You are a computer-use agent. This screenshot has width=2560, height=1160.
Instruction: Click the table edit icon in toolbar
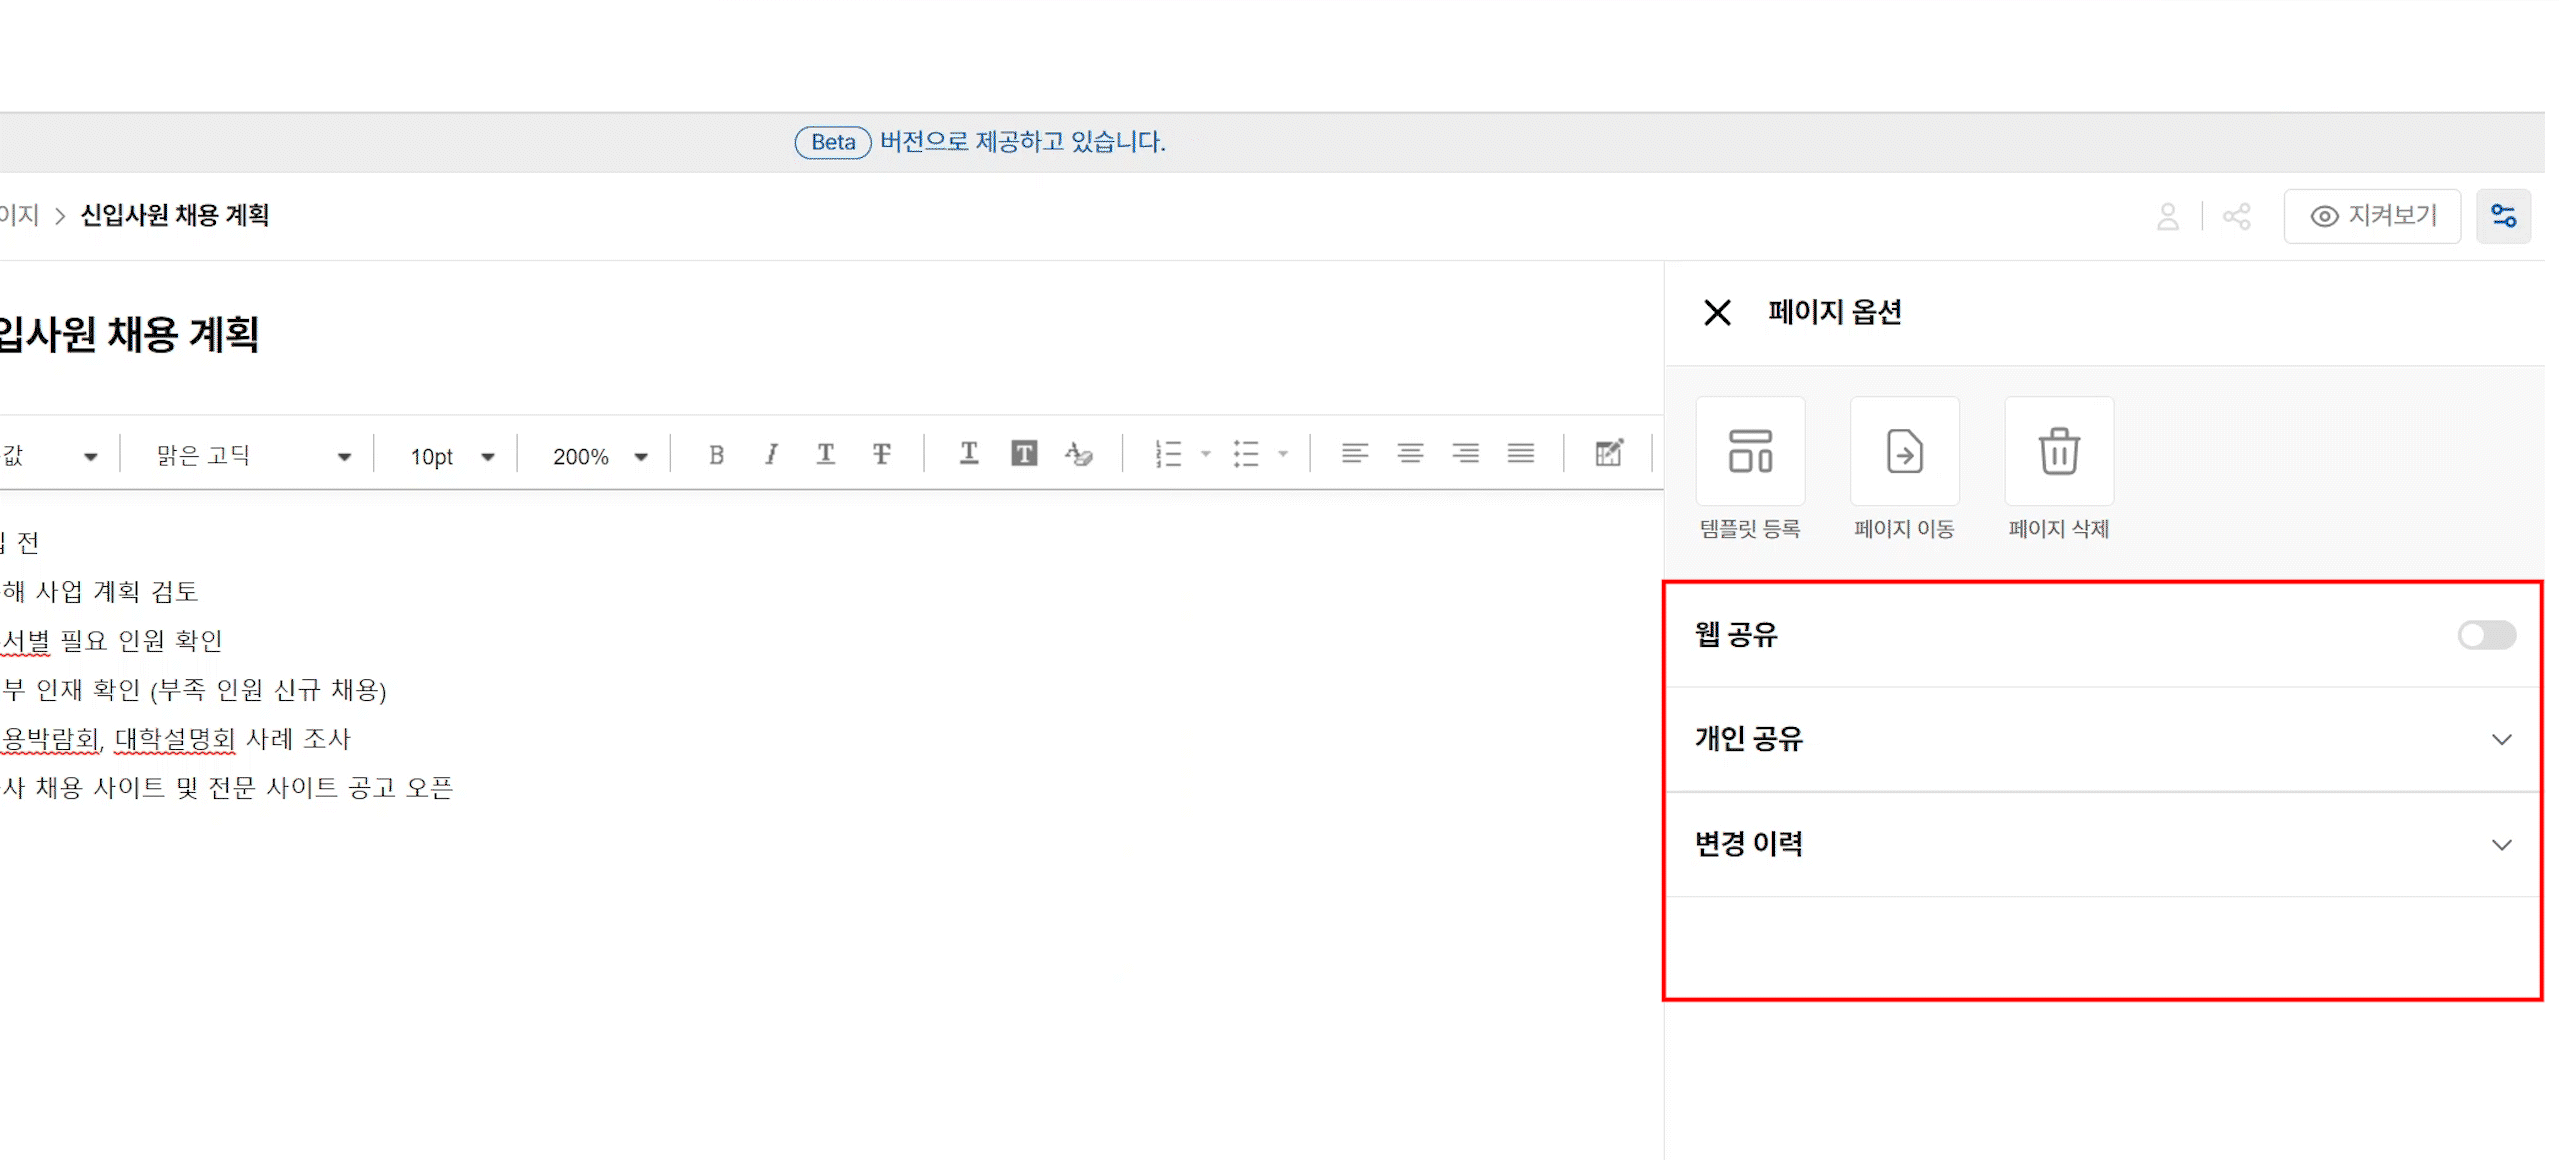[1608, 454]
